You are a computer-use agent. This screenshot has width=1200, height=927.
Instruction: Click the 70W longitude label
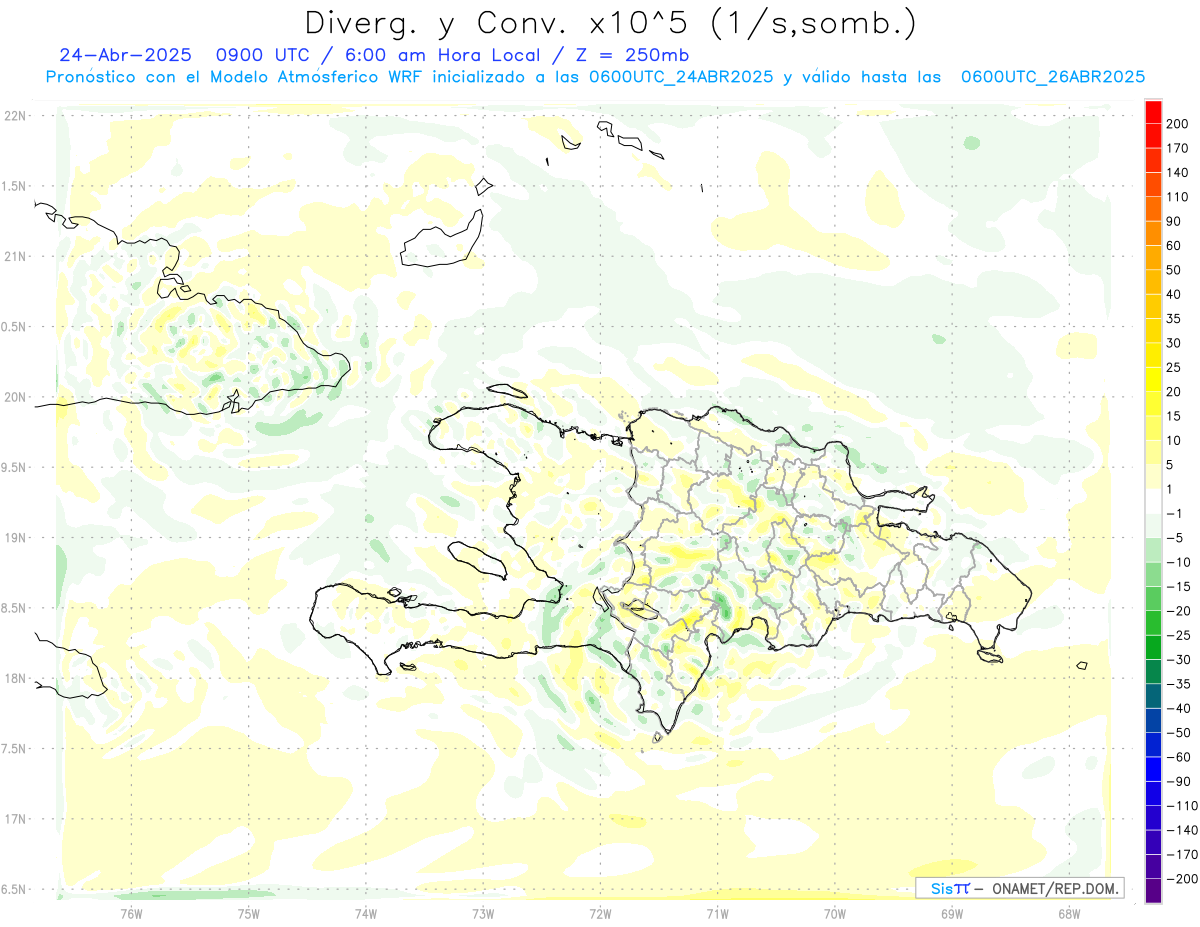pos(835,913)
